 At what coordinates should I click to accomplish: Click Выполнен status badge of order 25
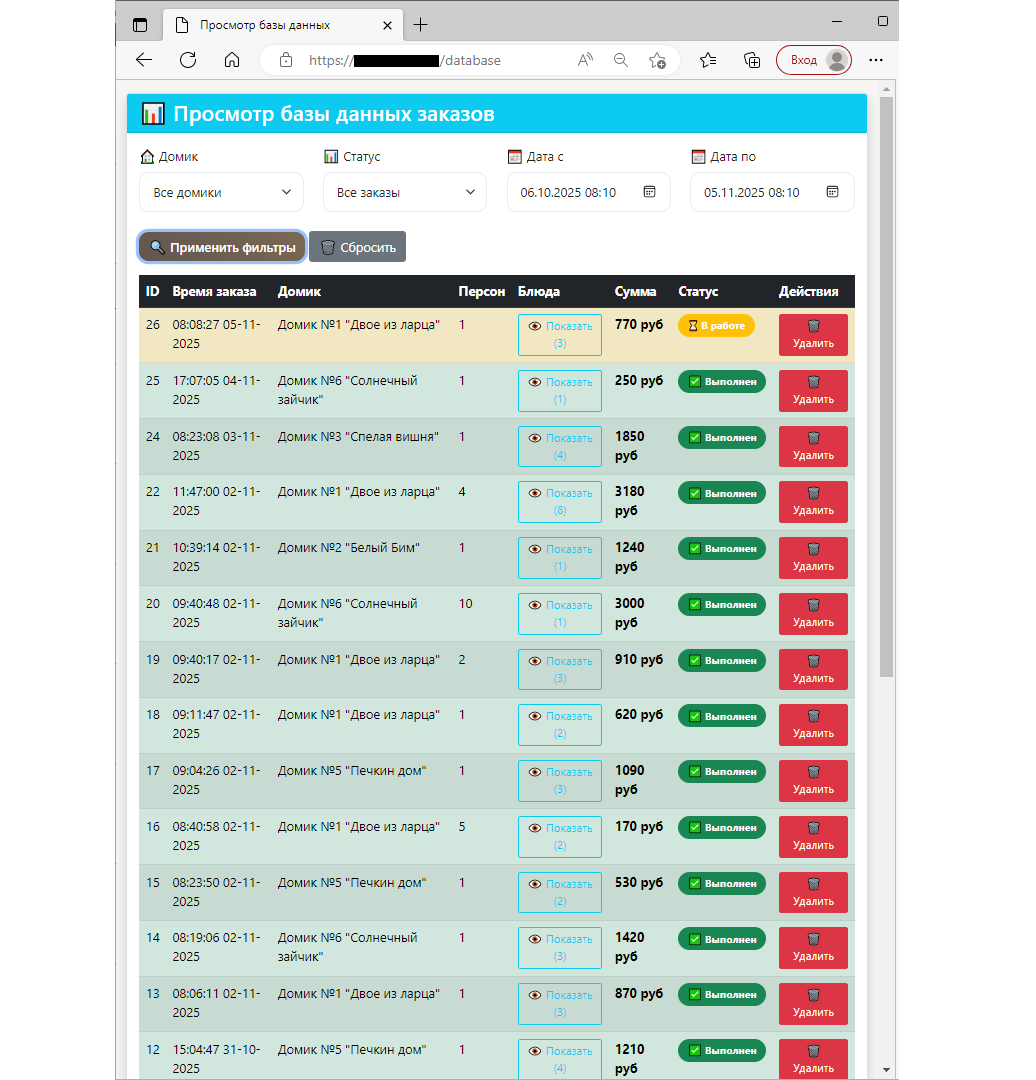[722, 381]
